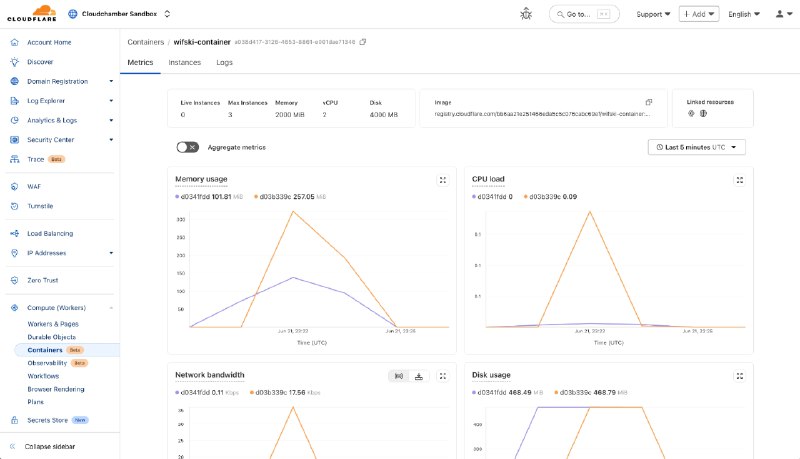Screen dimensions: 800x459
Task: Expand Log Explorer submenu arrow
Action: pos(111,100)
